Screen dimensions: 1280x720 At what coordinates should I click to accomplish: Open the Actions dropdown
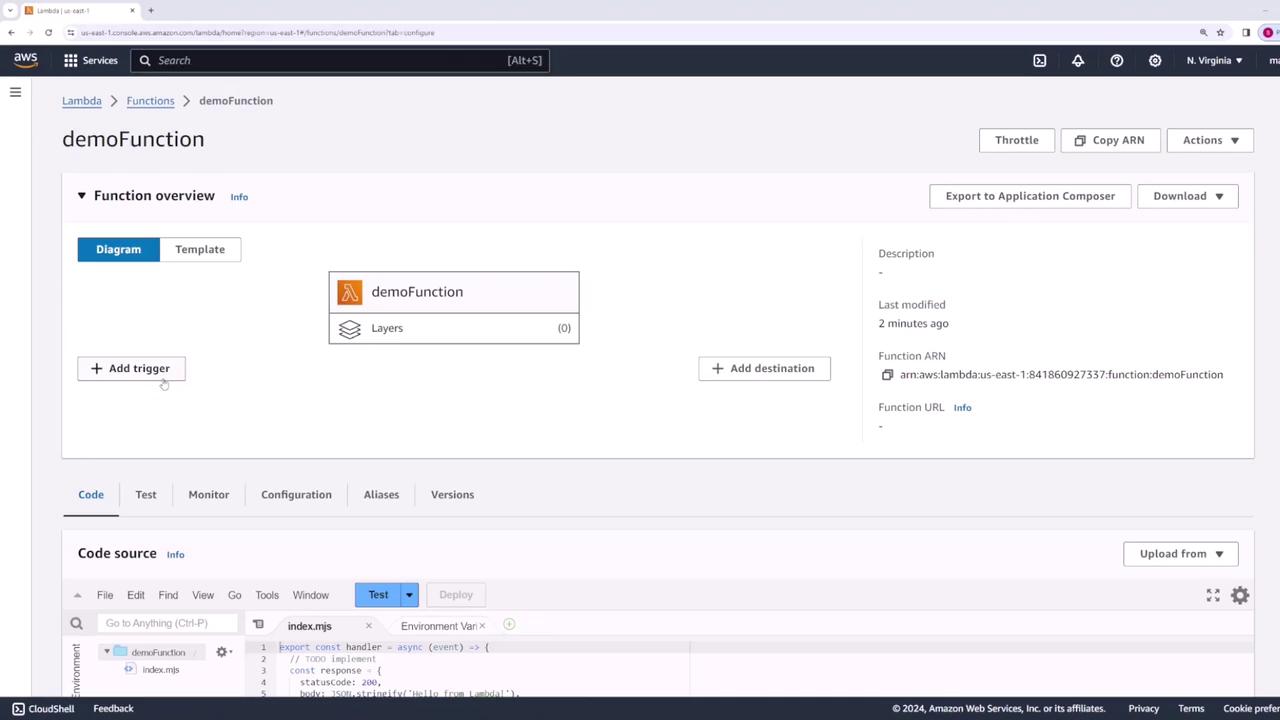(1210, 140)
